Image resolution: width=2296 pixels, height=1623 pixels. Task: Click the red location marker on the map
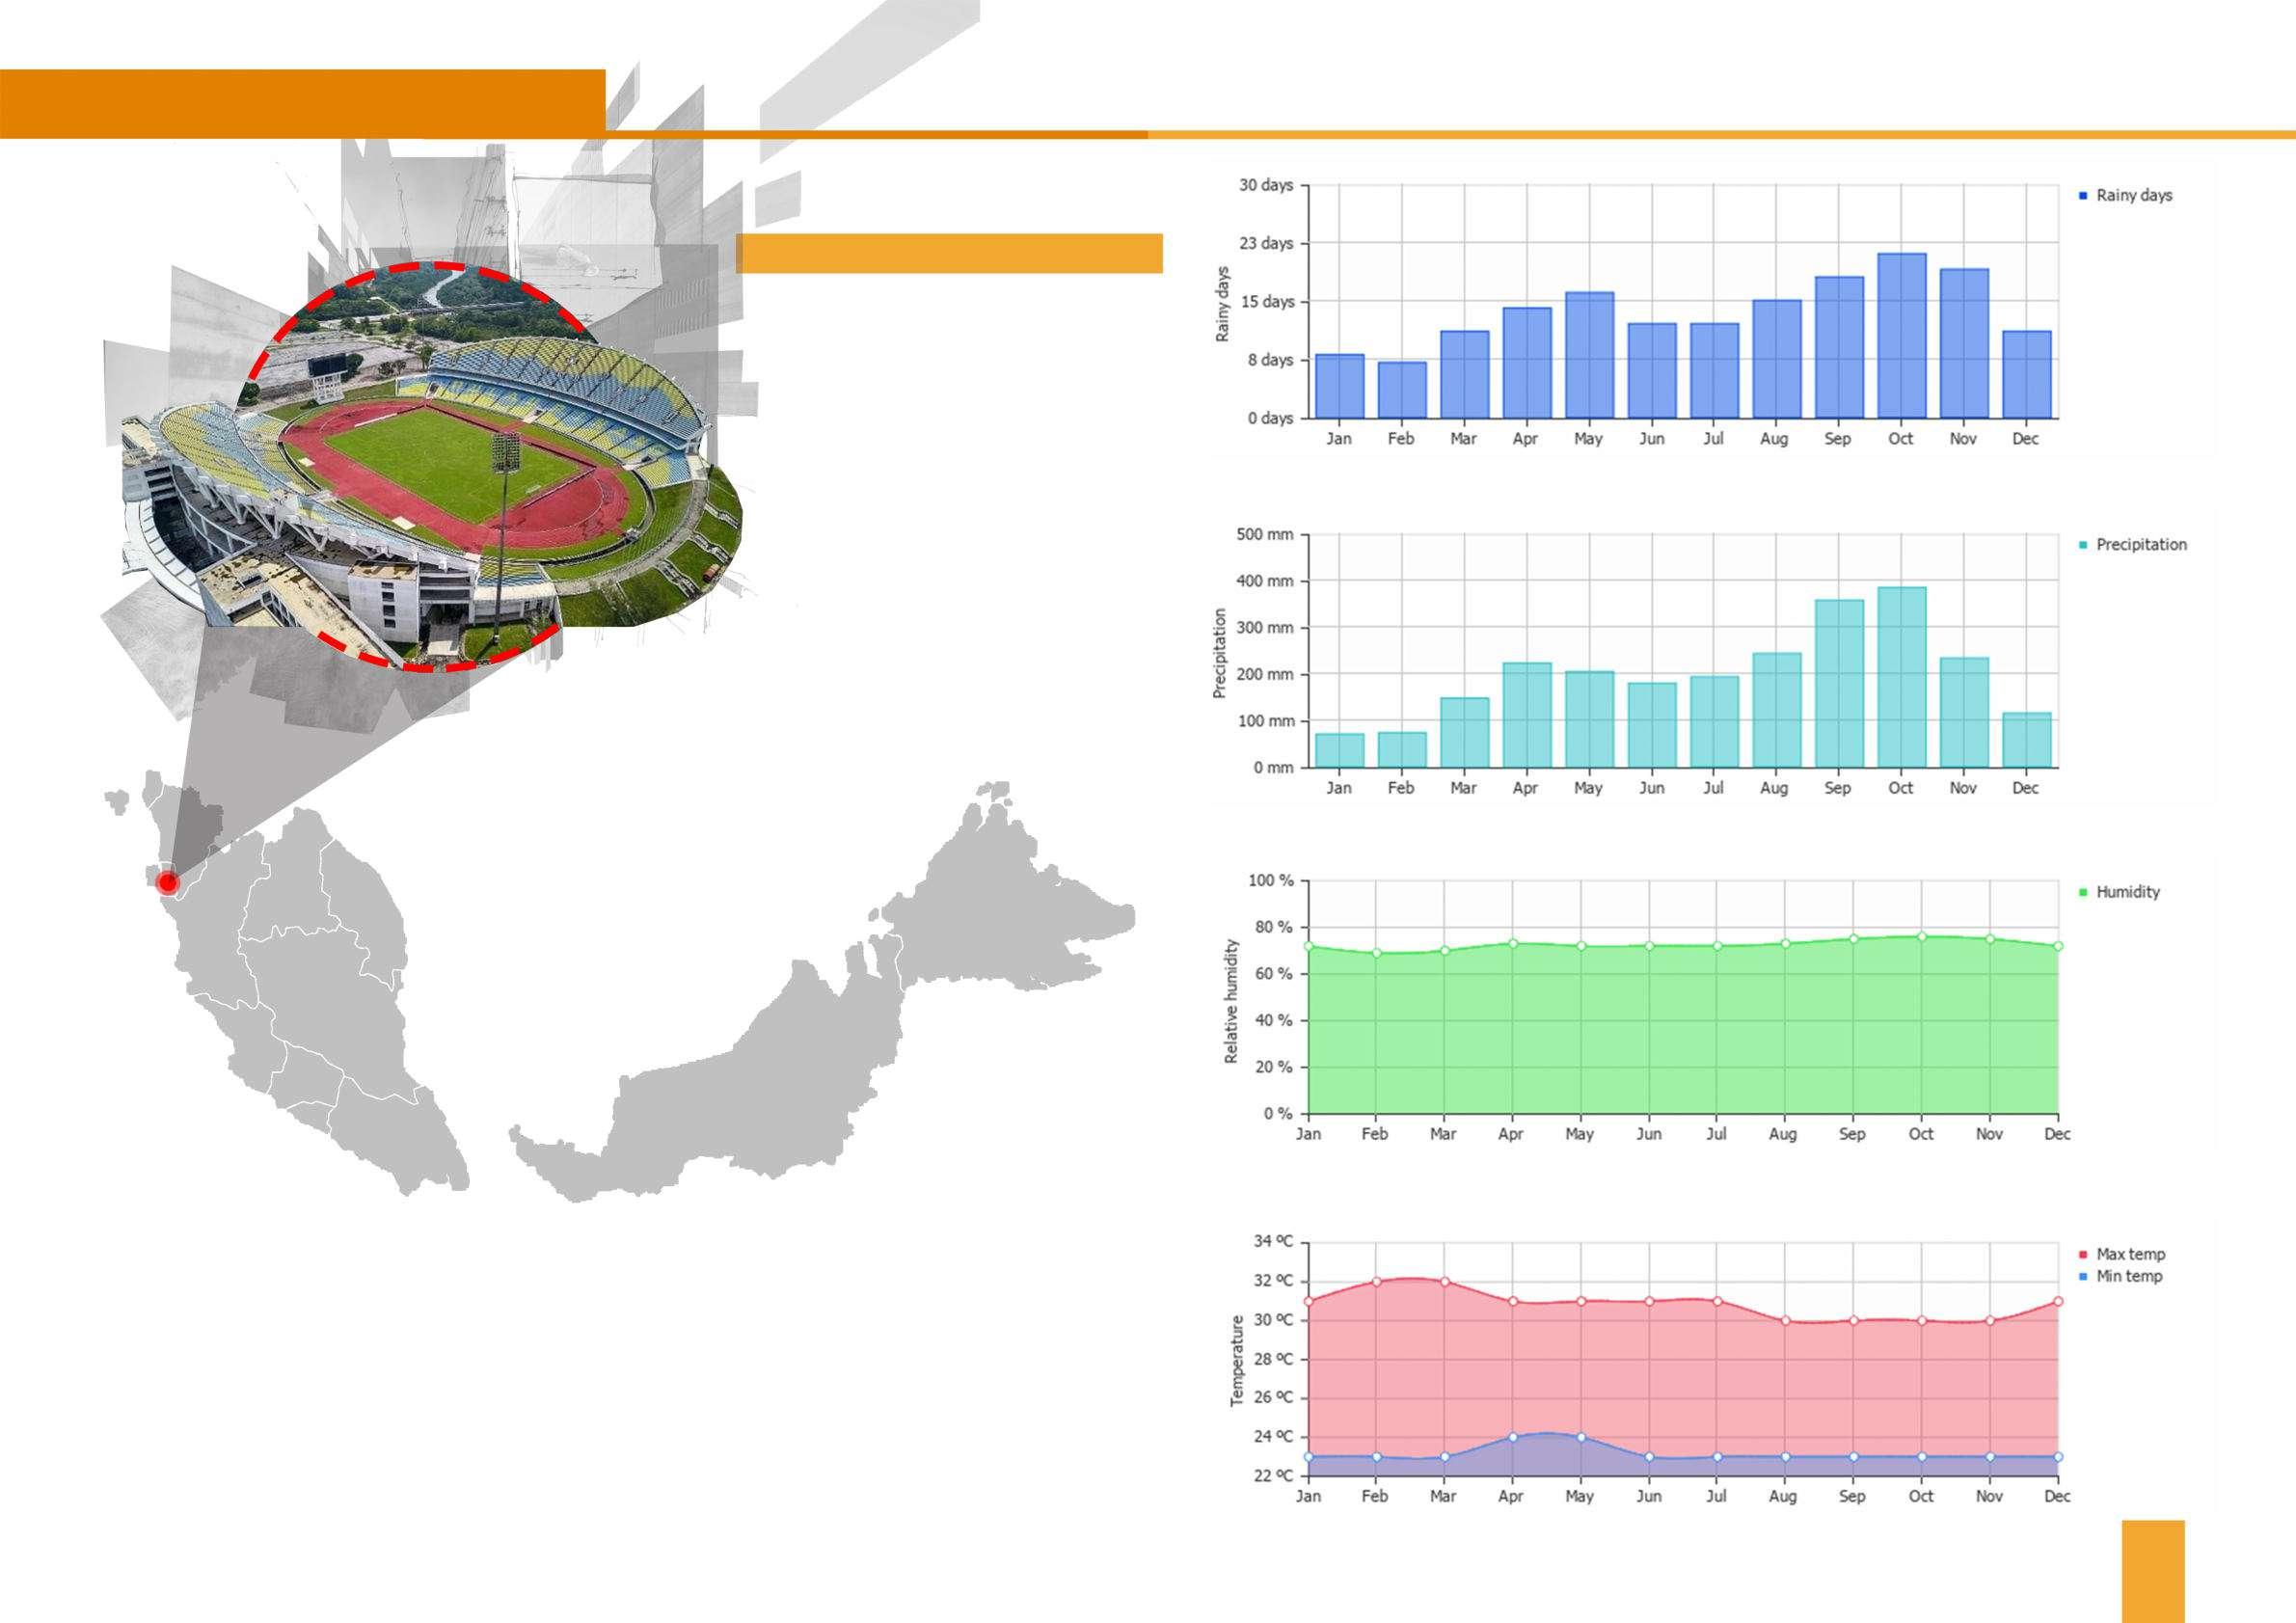(x=168, y=882)
